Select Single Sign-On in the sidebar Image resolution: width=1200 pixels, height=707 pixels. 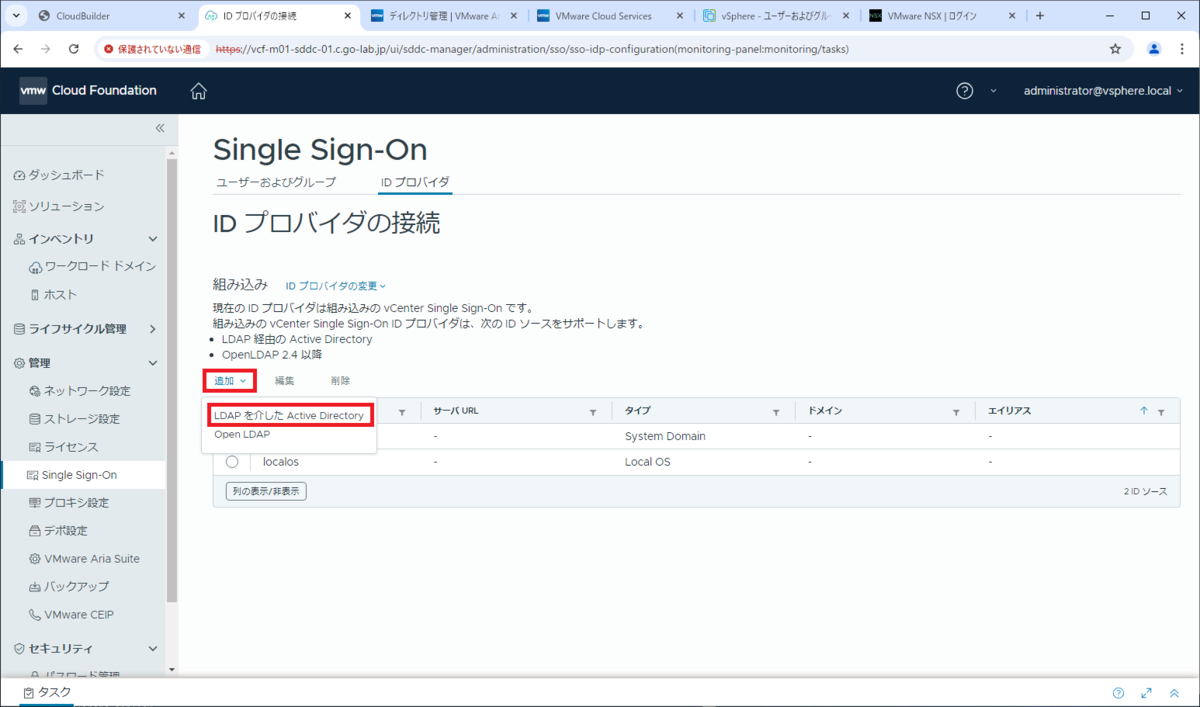coord(84,475)
